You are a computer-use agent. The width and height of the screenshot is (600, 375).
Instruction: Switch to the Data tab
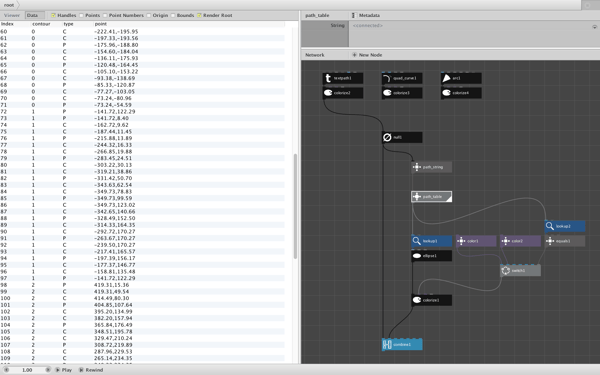point(34,15)
